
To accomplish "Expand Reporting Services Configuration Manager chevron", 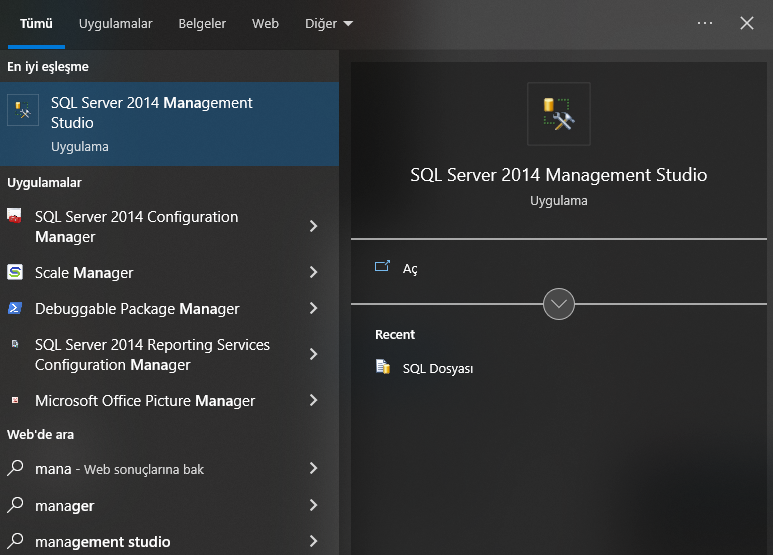I will pos(314,354).
